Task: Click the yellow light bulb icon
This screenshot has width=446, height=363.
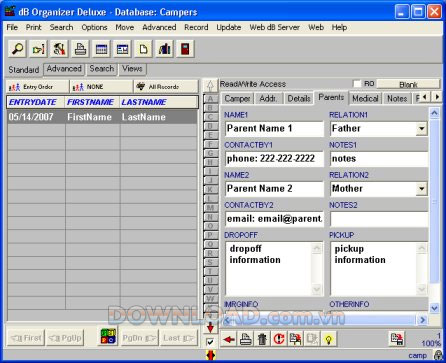Action: tap(329, 339)
